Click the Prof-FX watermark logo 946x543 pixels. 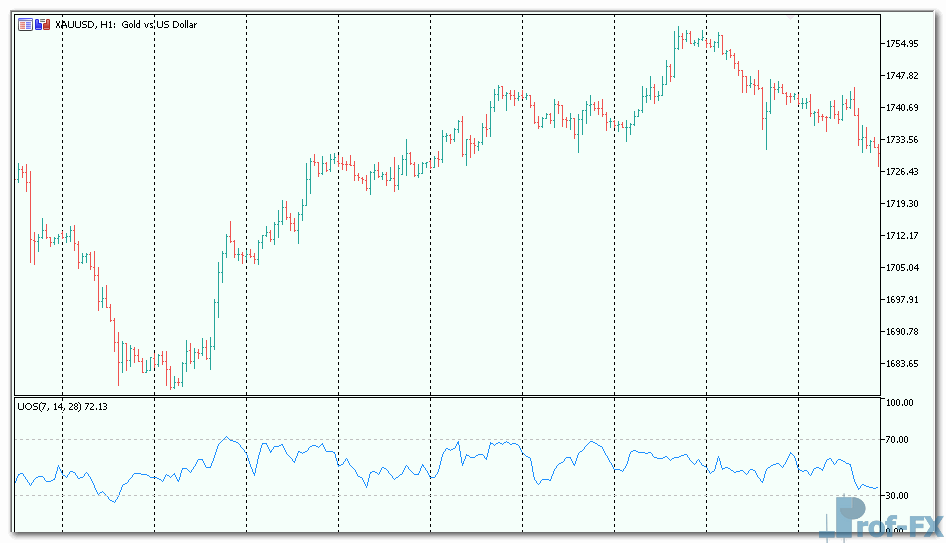coord(880,521)
